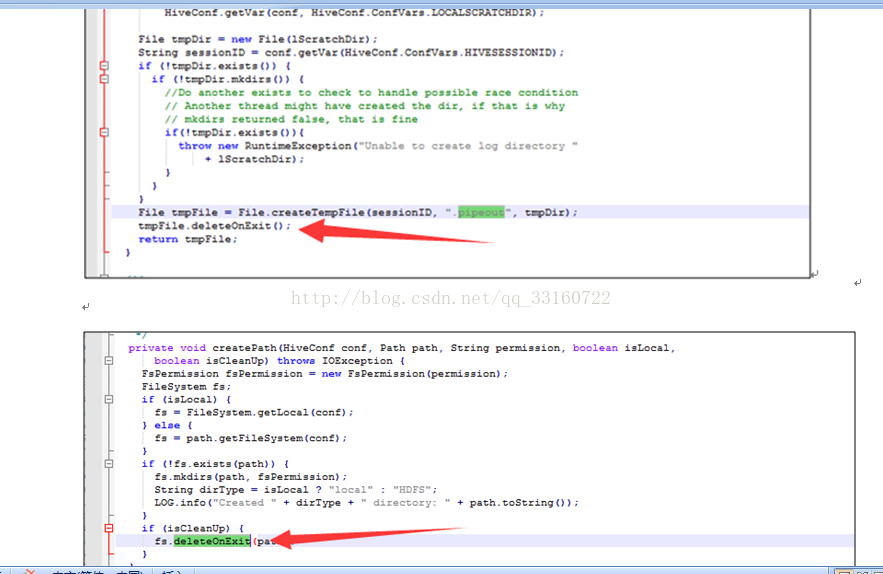Click fs = FileSystem.getLocal(conf);
883x574 pixels.
coord(254,413)
